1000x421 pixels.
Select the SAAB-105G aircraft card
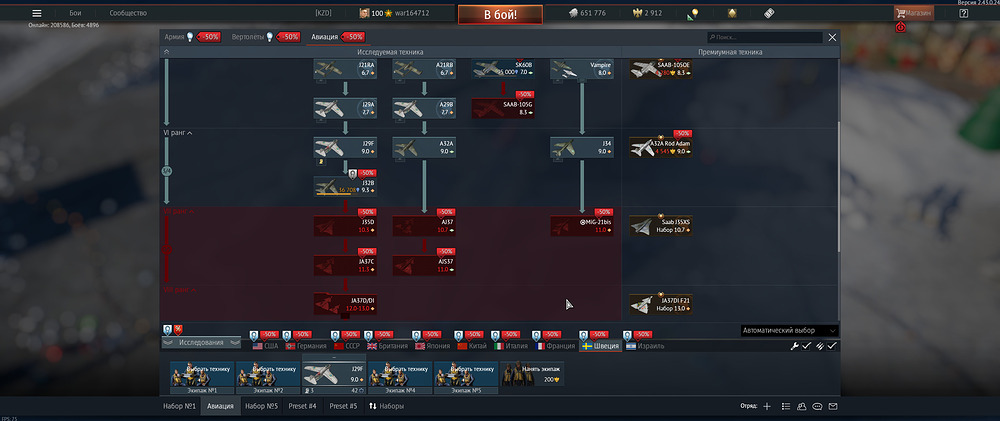click(503, 108)
